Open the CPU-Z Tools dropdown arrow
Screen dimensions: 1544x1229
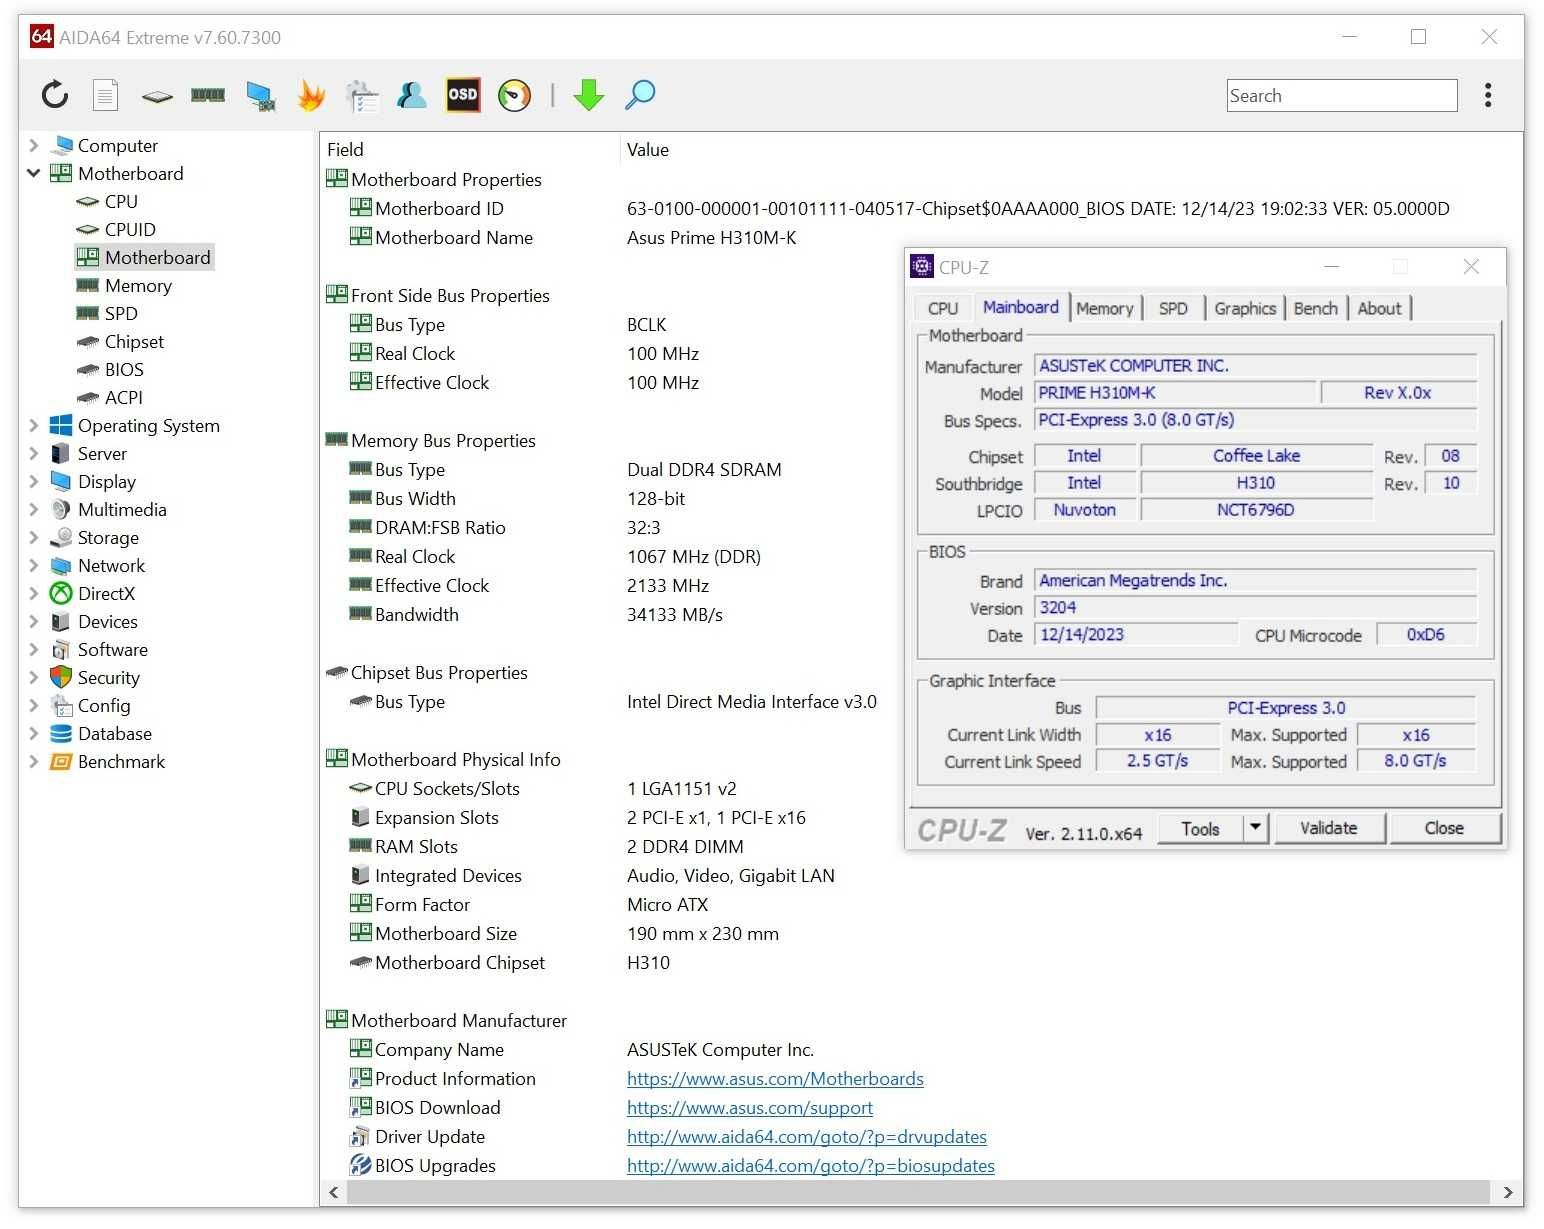pos(1256,828)
